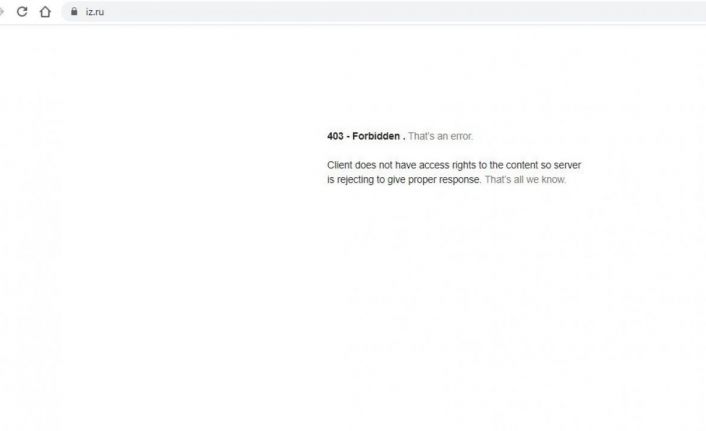Focus the empty address bar area

pyautogui.click(x=405, y=12)
